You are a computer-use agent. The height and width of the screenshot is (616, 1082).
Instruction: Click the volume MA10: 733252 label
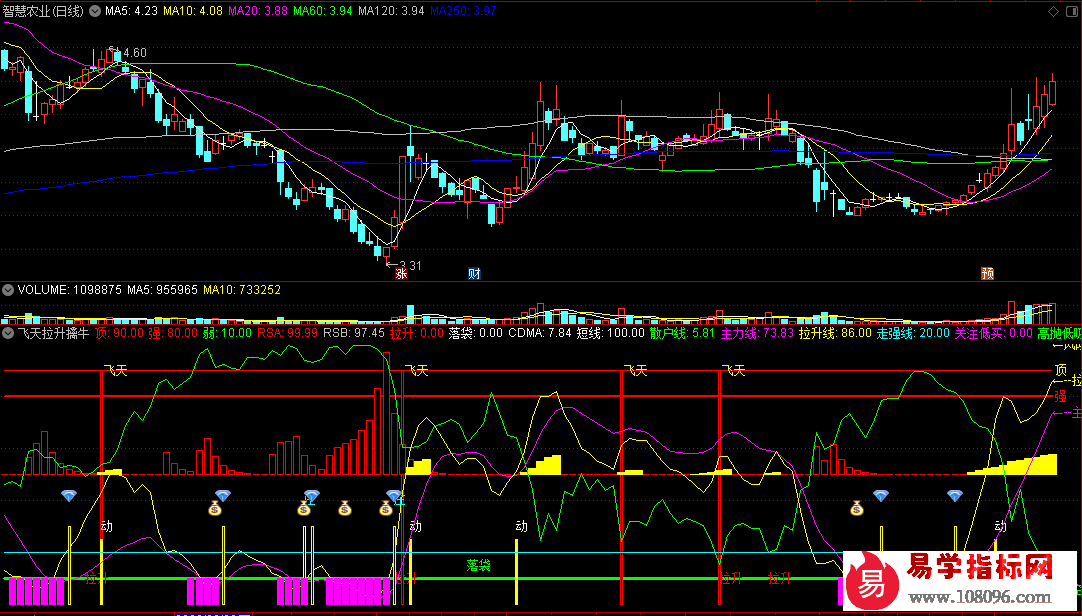tap(242, 290)
